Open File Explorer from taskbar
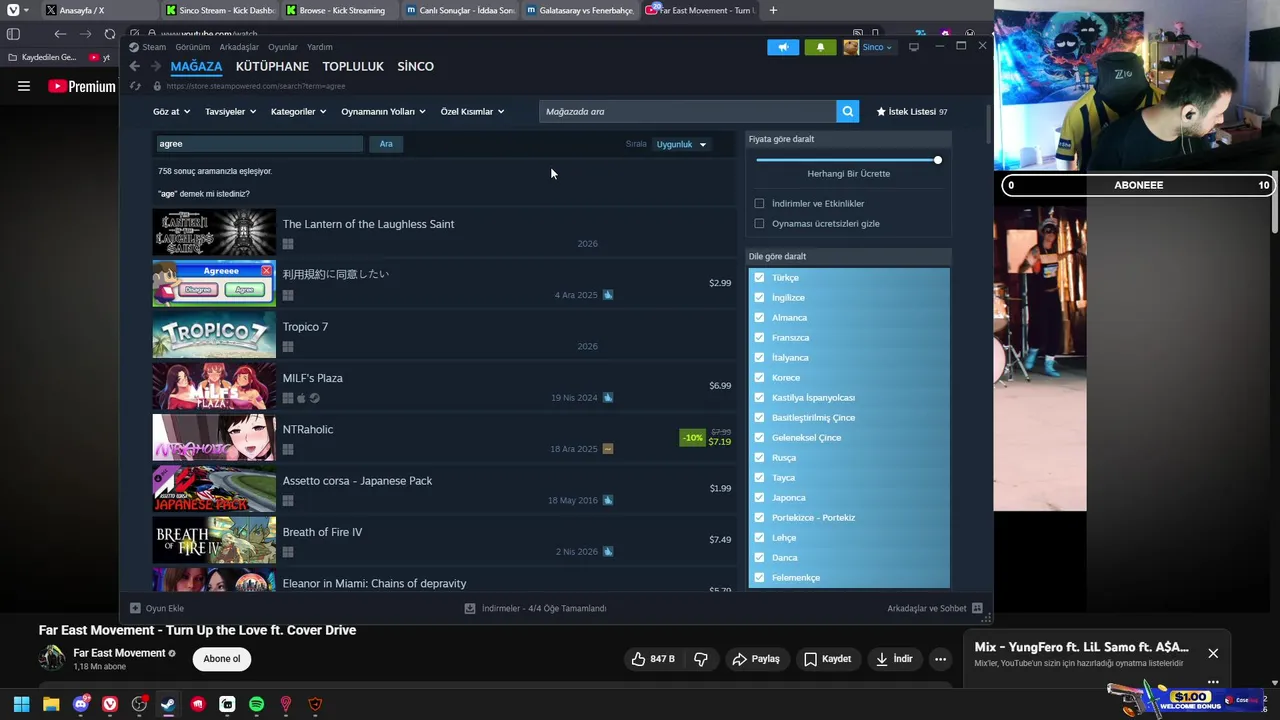Image resolution: width=1280 pixels, height=720 pixels. coord(51,704)
